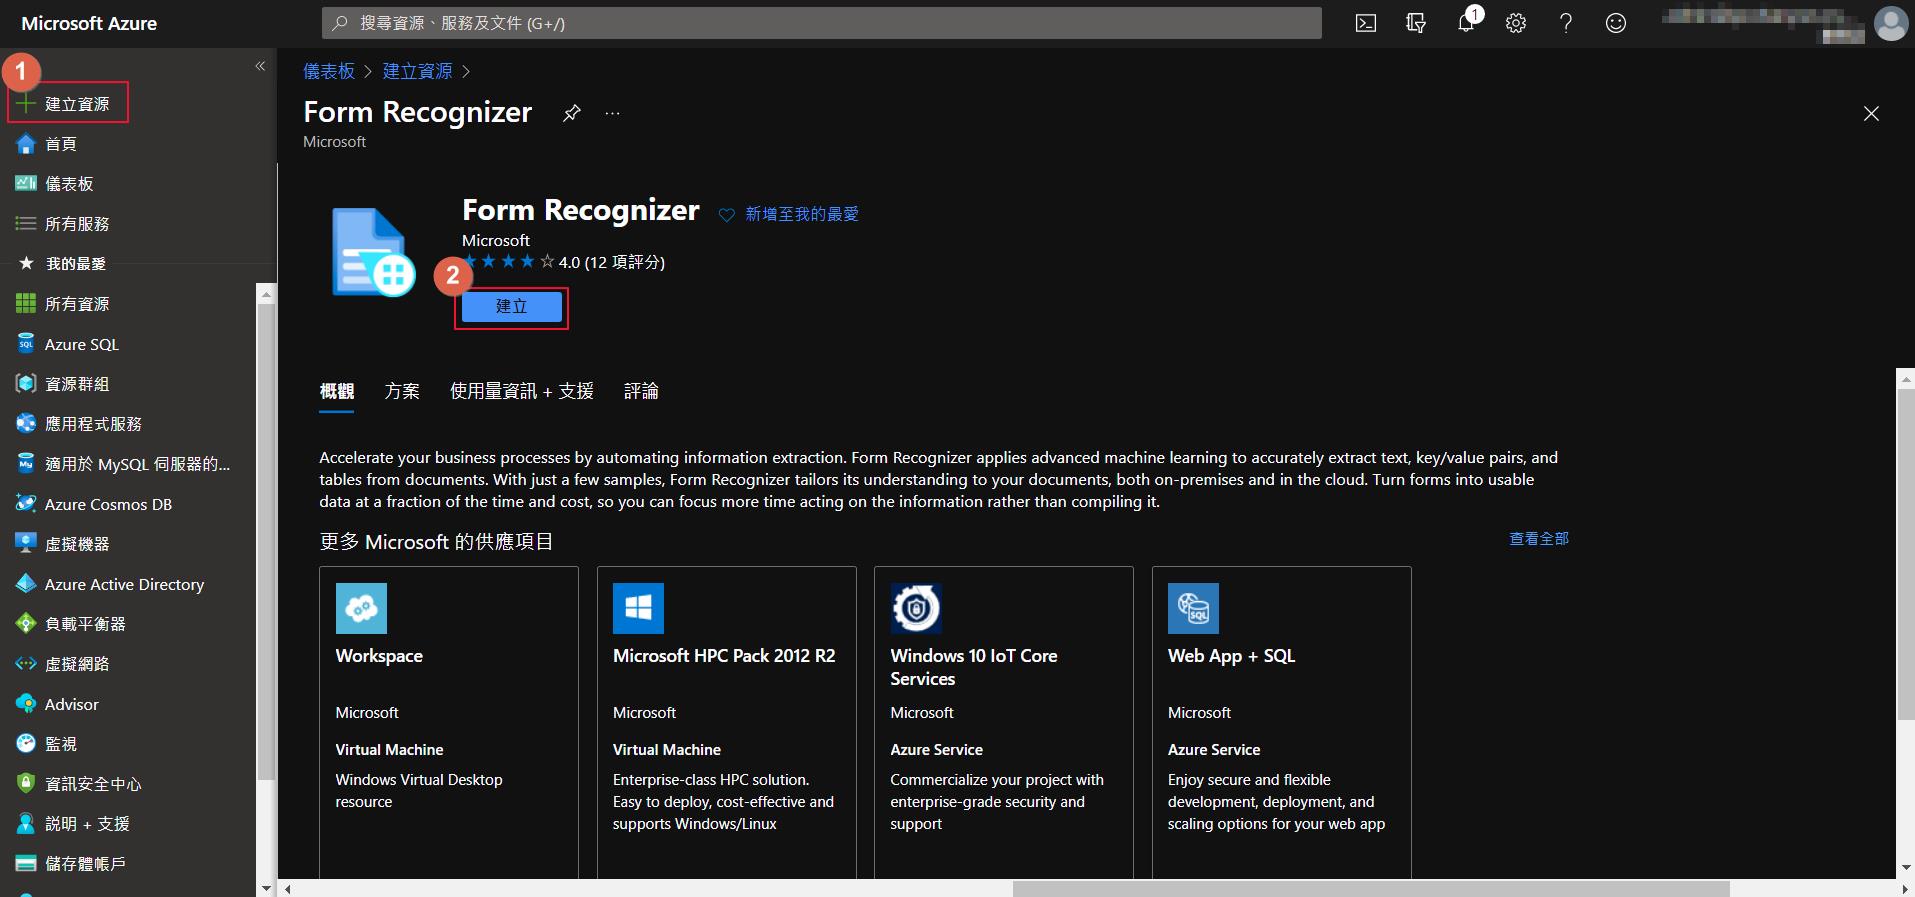Switch to the 概觀 tab
Viewport: 1915px width, 897px height.
click(337, 391)
